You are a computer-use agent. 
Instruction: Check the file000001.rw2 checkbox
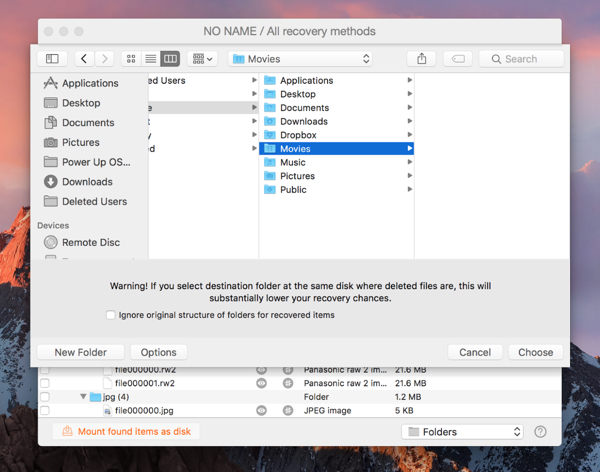click(x=45, y=383)
